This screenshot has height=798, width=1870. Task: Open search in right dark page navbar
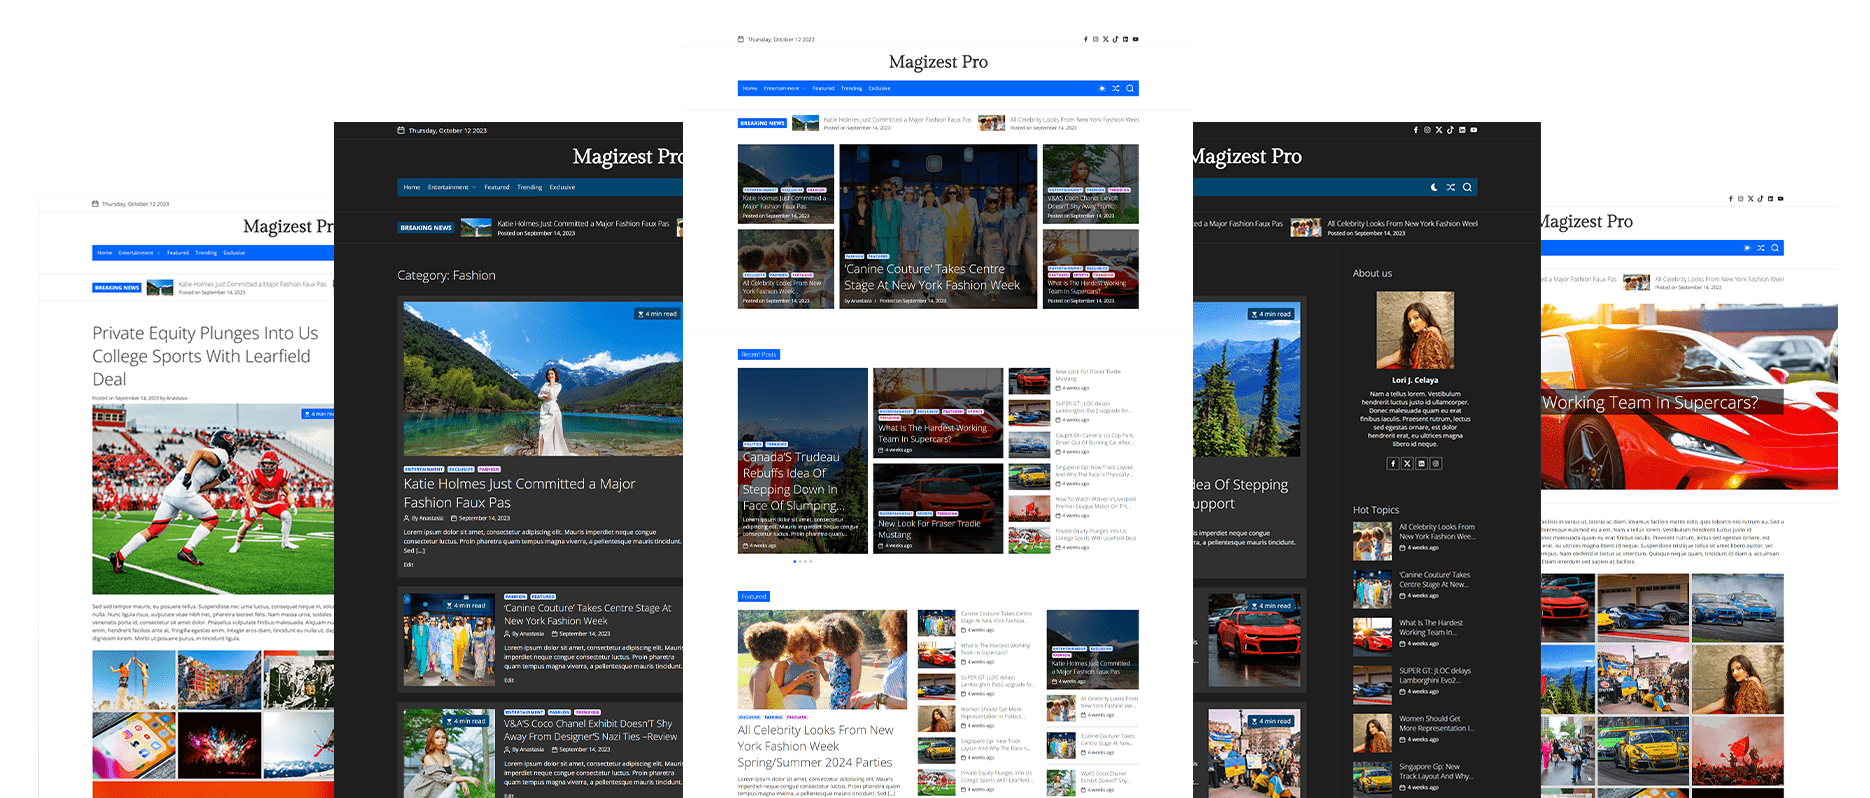pos(1467,187)
